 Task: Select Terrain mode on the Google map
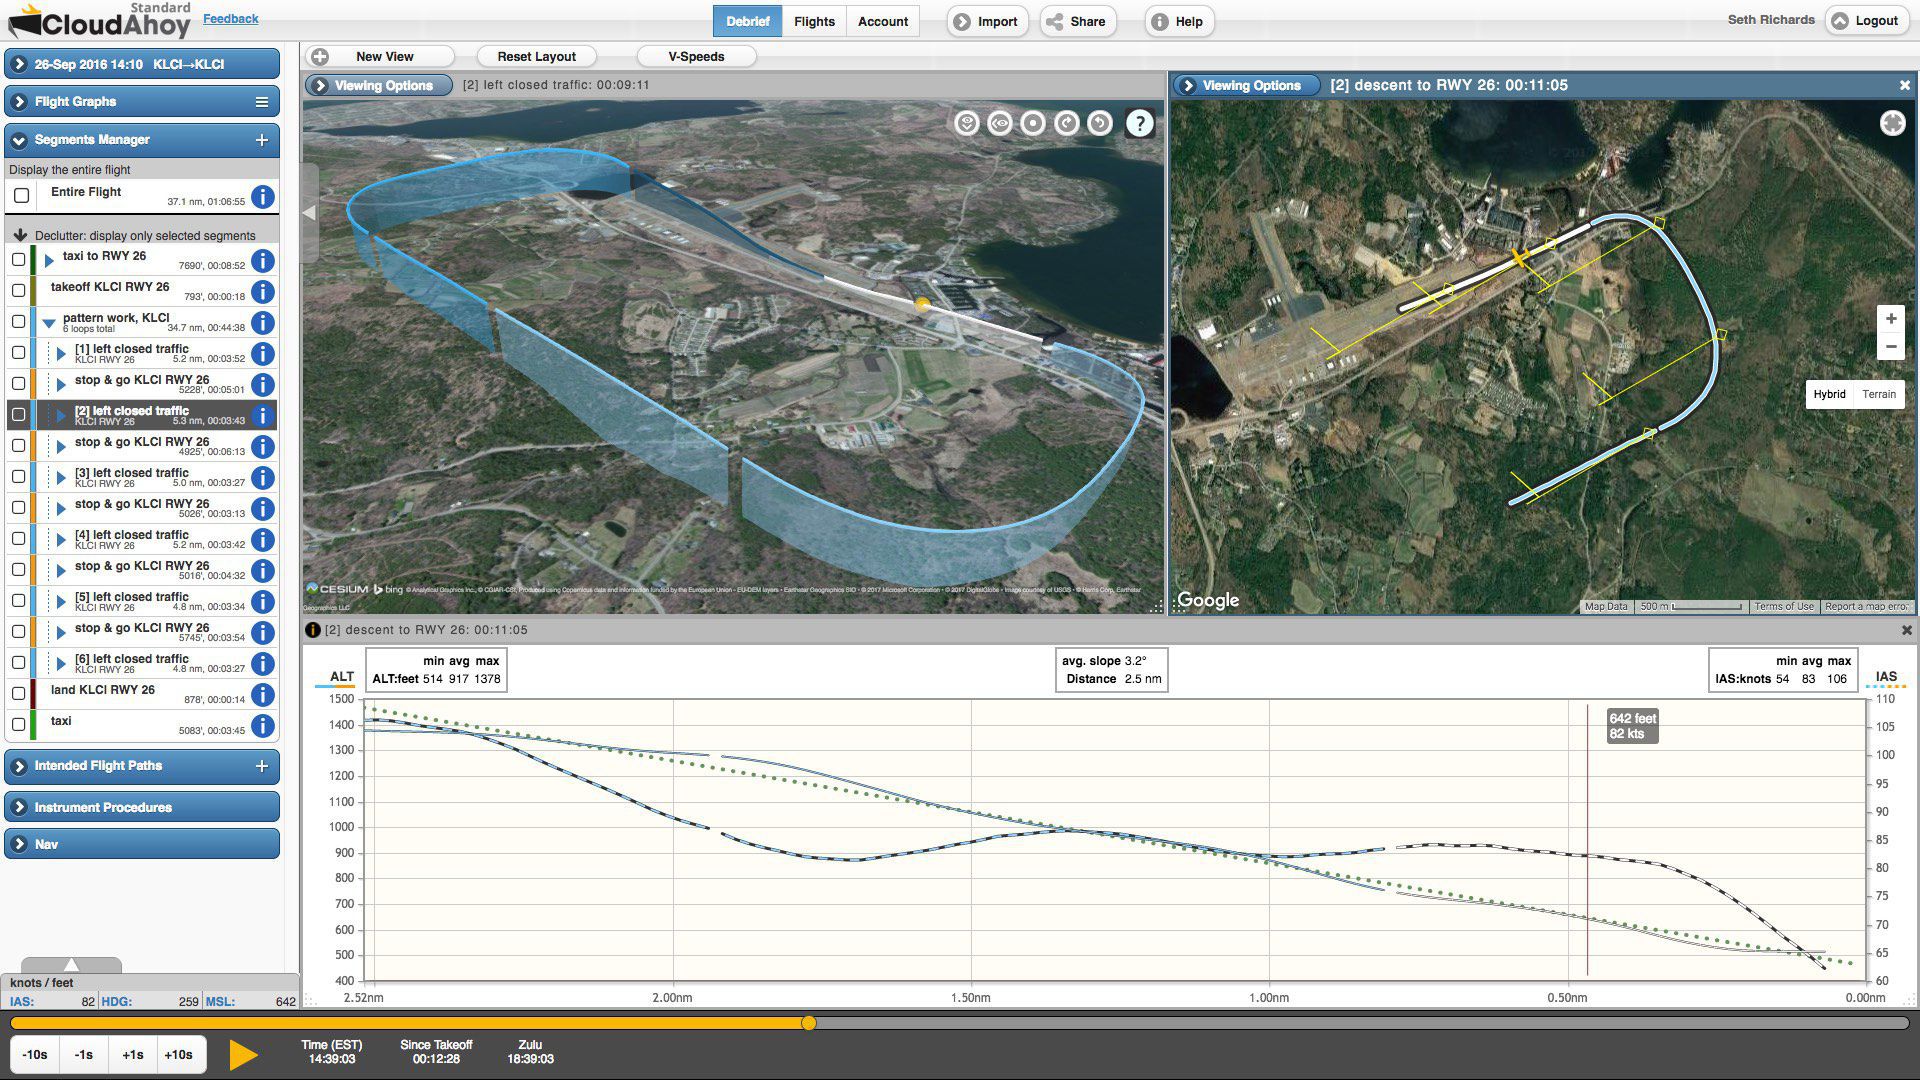(1878, 394)
